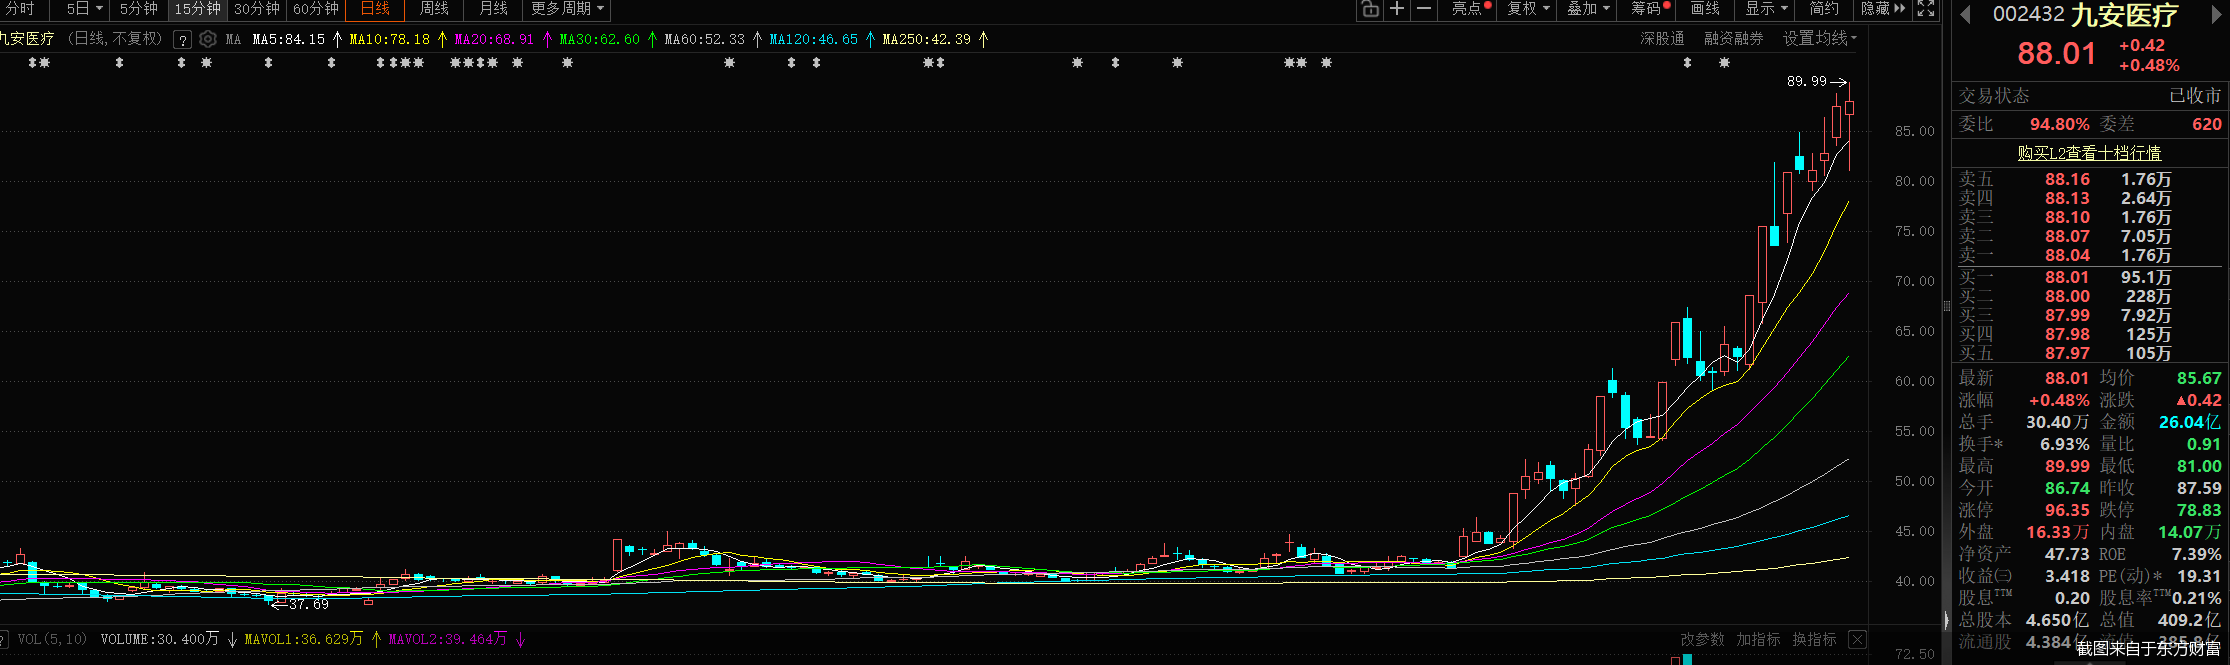Click the lock icon in the chart toolbar
2230x665 pixels.
[x=1370, y=9]
